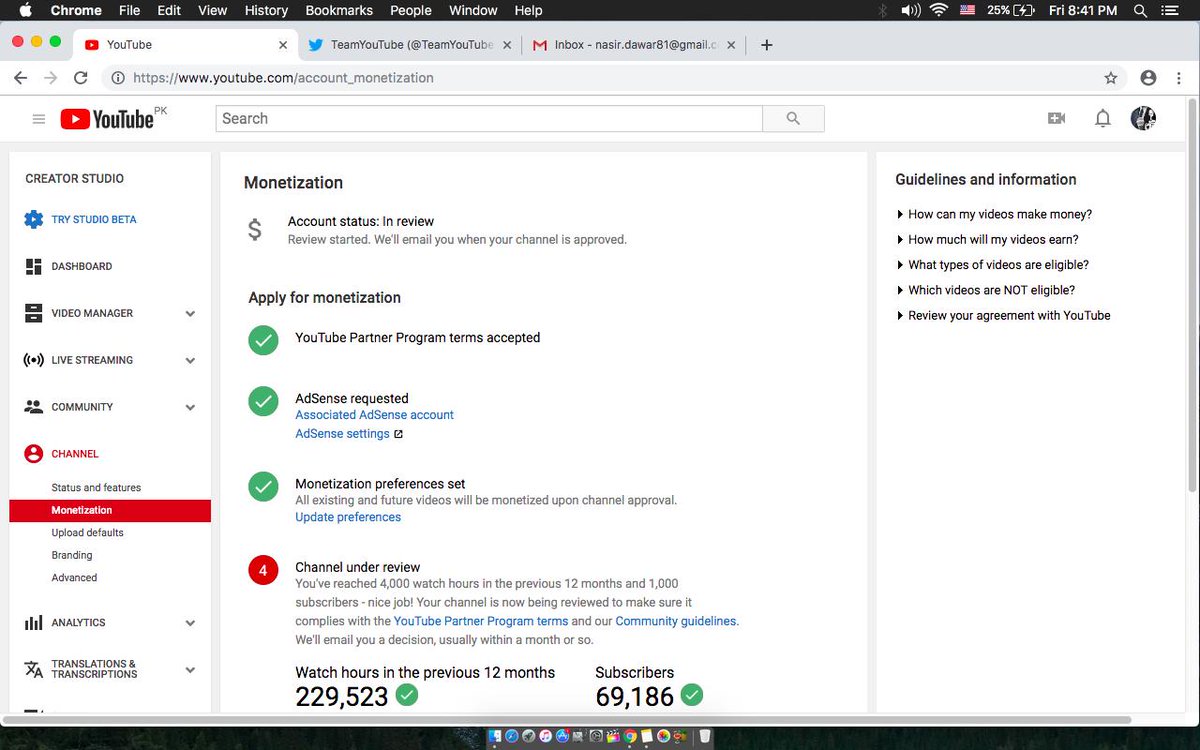Open Branding sidebar item
Image resolution: width=1200 pixels, height=750 pixels.
72,555
